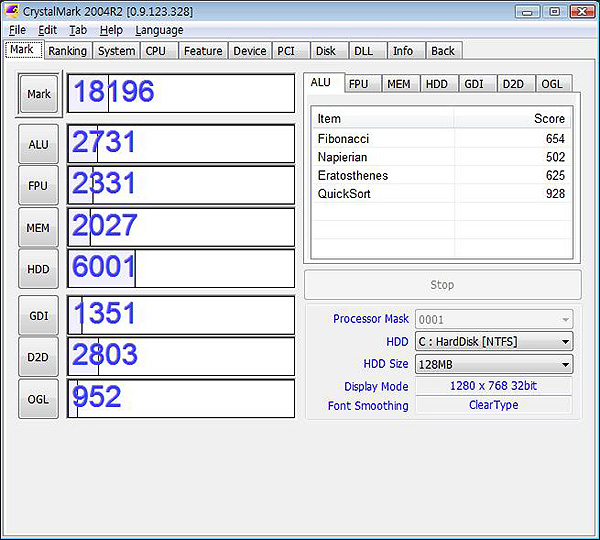The image size is (600, 540).
Task: Click the HDD score 6001
Action: coord(104,266)
